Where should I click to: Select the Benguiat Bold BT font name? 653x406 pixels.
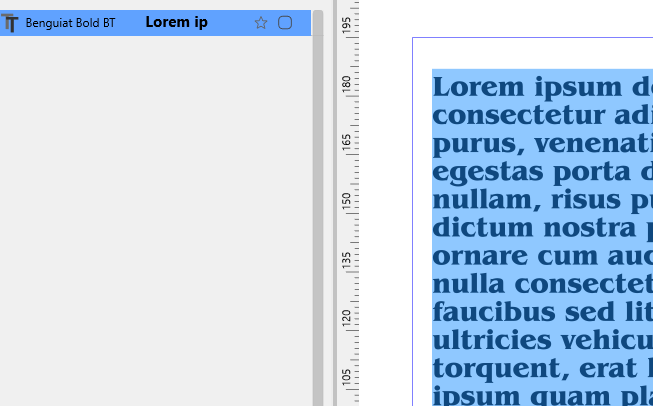[70, 23]
